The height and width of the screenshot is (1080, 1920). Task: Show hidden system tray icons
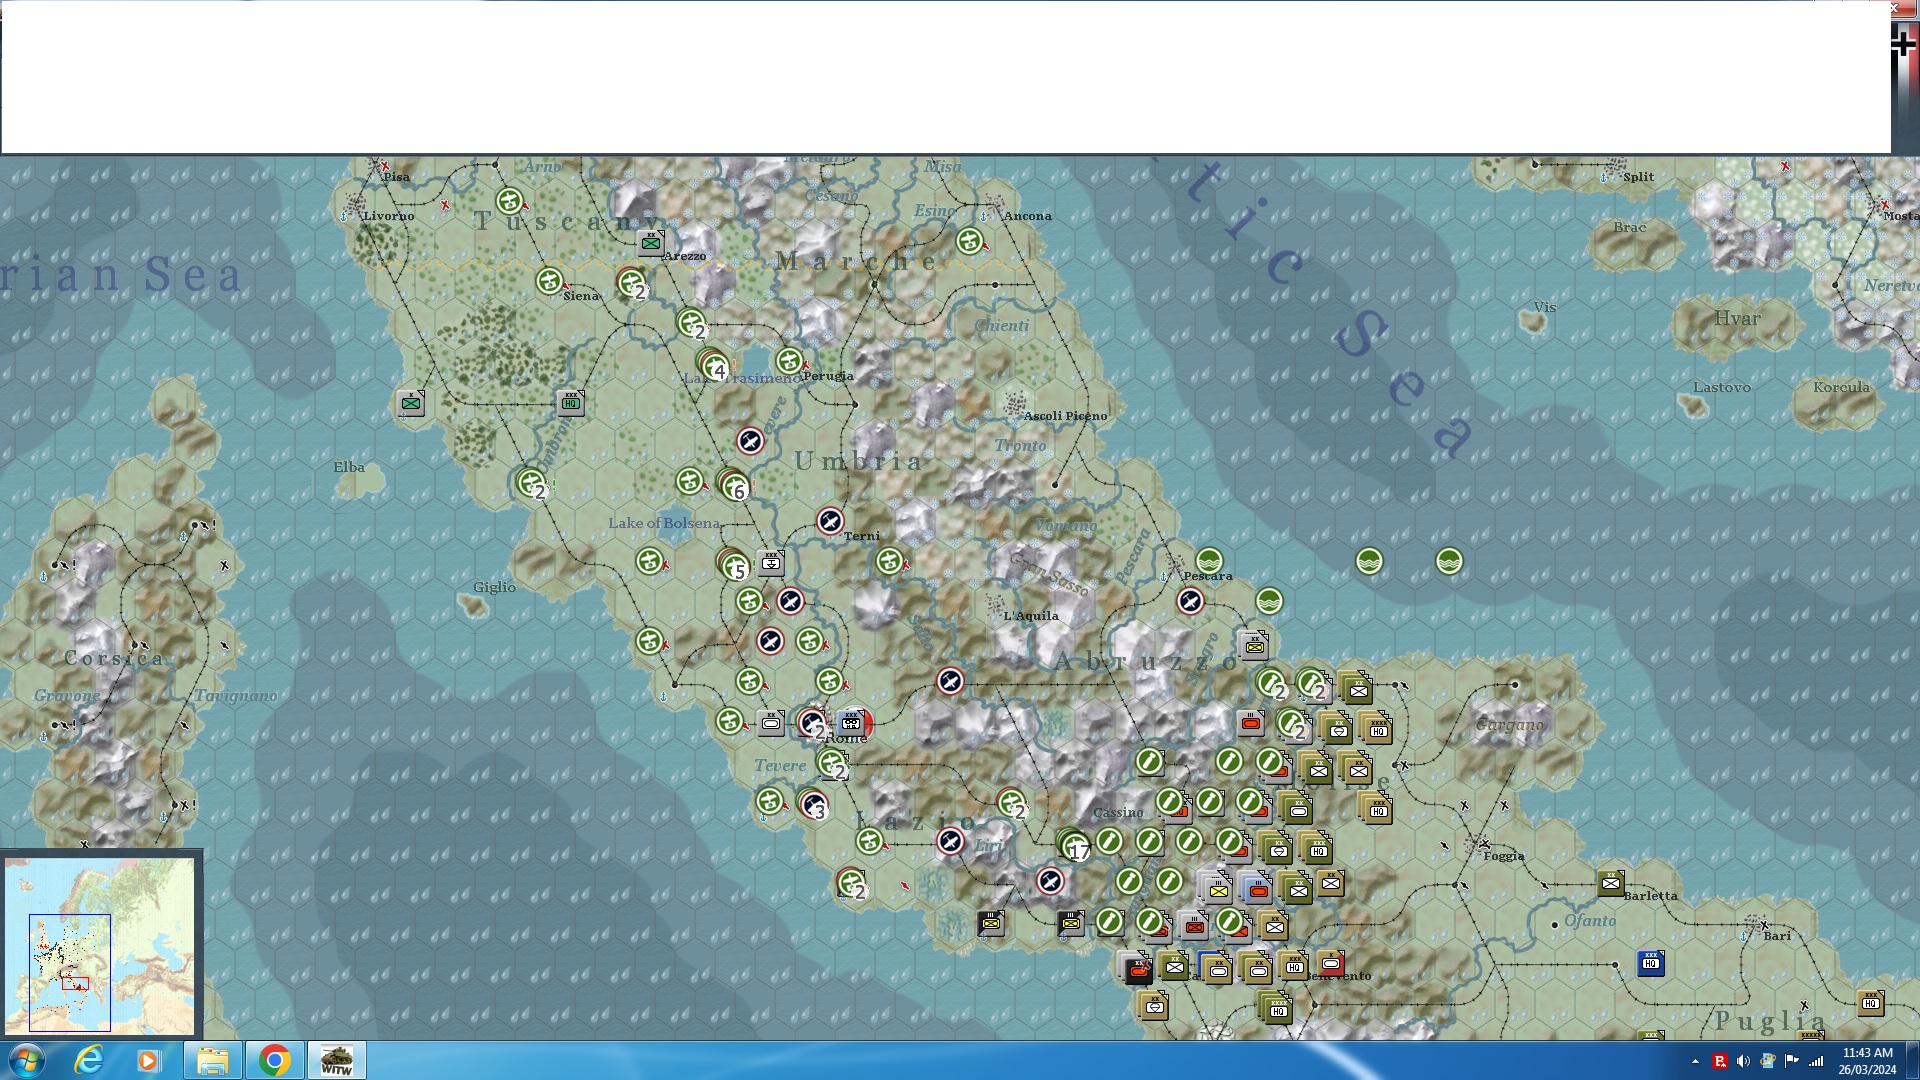pyautogui.click(x=1695, y=1061)
